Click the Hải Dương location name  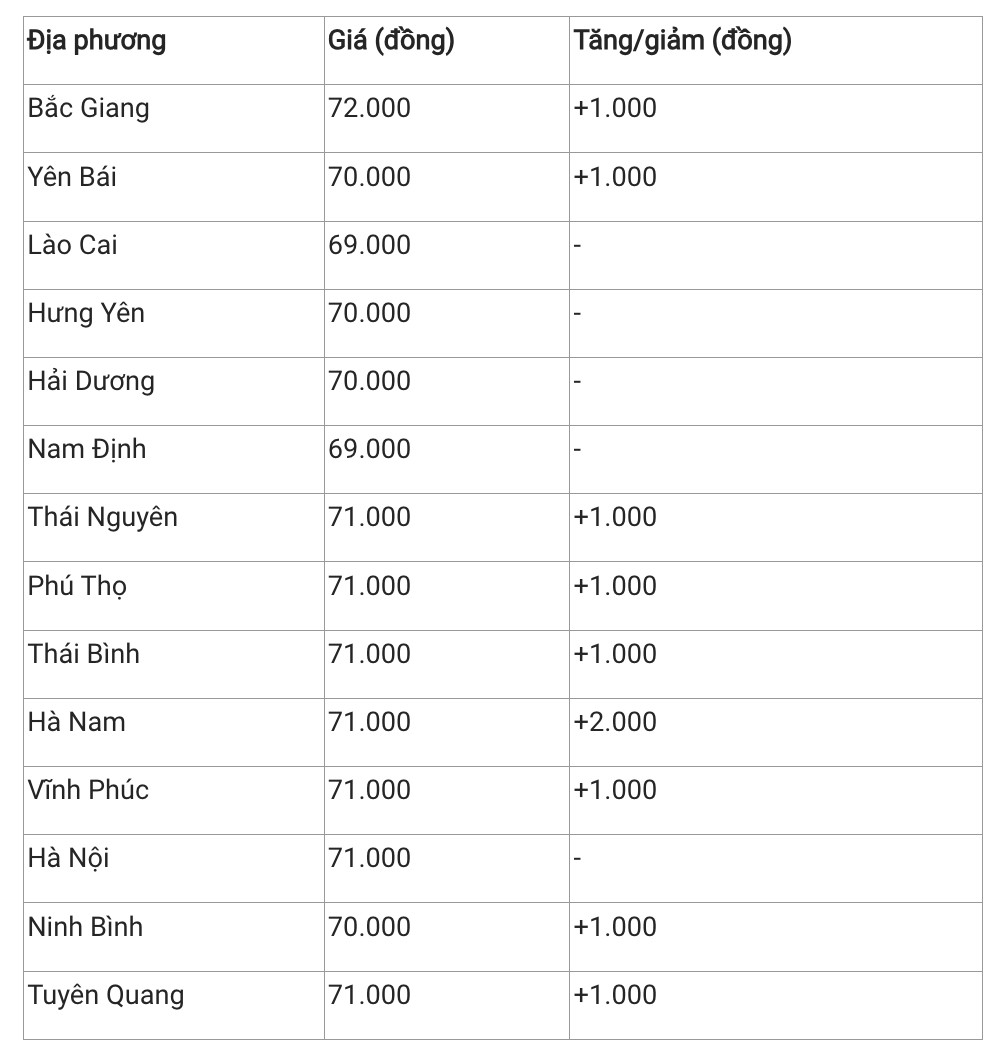tap(91, 381)
